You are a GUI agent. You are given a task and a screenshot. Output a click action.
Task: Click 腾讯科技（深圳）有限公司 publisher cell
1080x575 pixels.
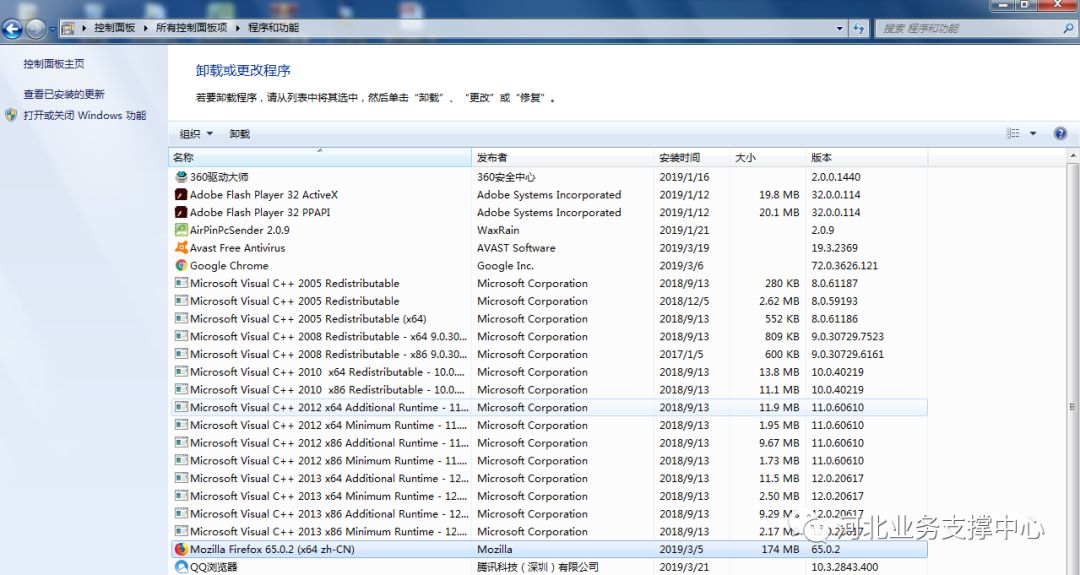click(x=538, y=567)
